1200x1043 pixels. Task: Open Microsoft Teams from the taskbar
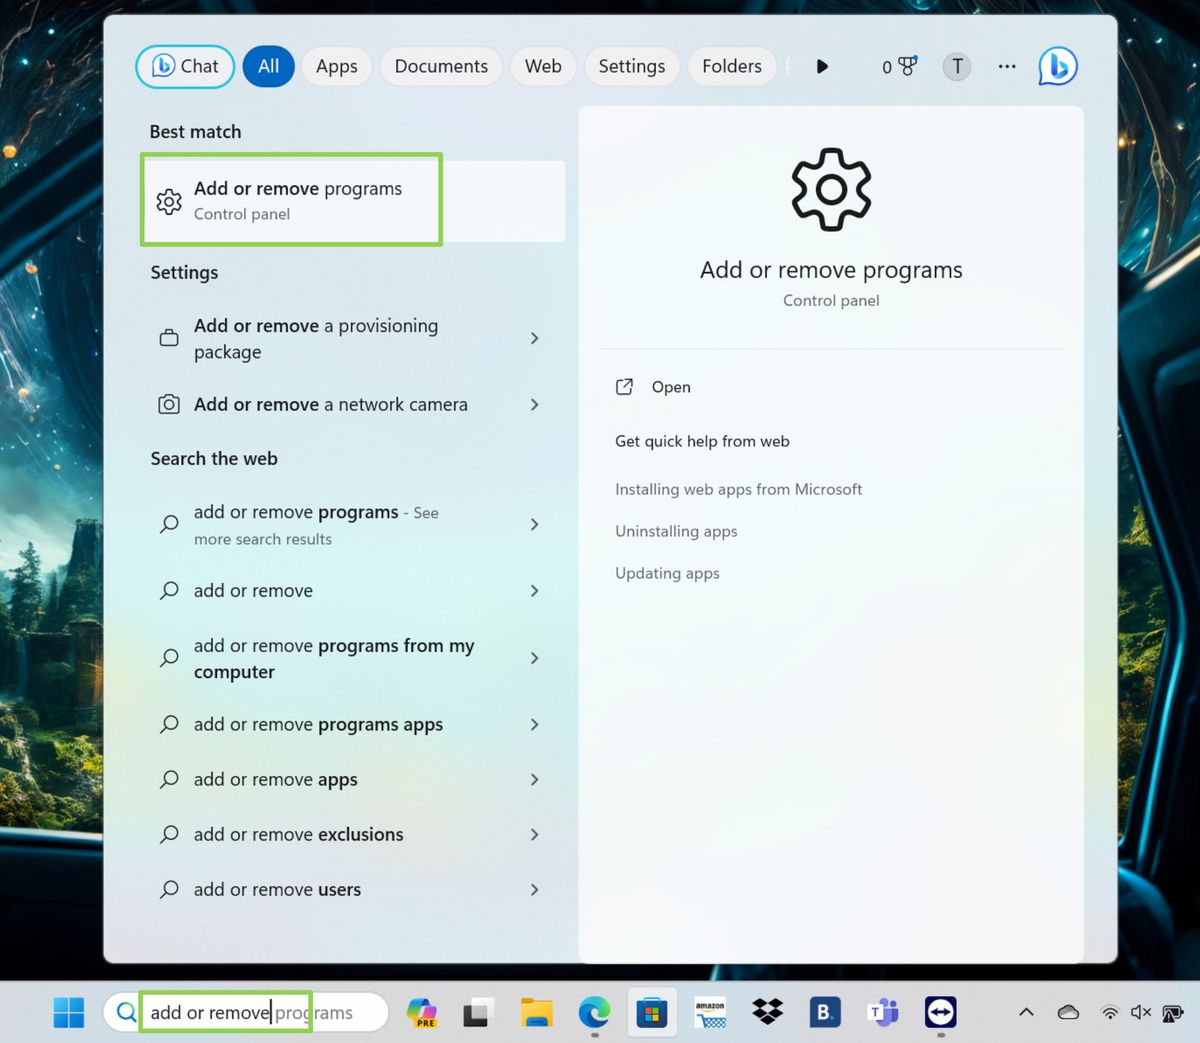(882, 1012)
